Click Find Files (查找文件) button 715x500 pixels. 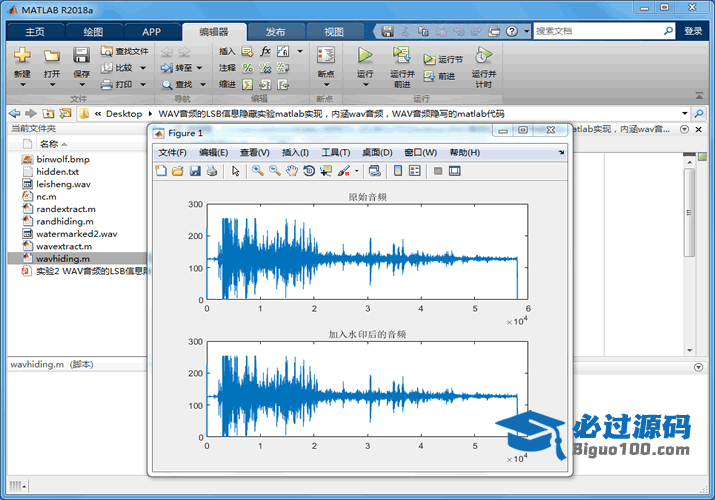tap(124, 51)
